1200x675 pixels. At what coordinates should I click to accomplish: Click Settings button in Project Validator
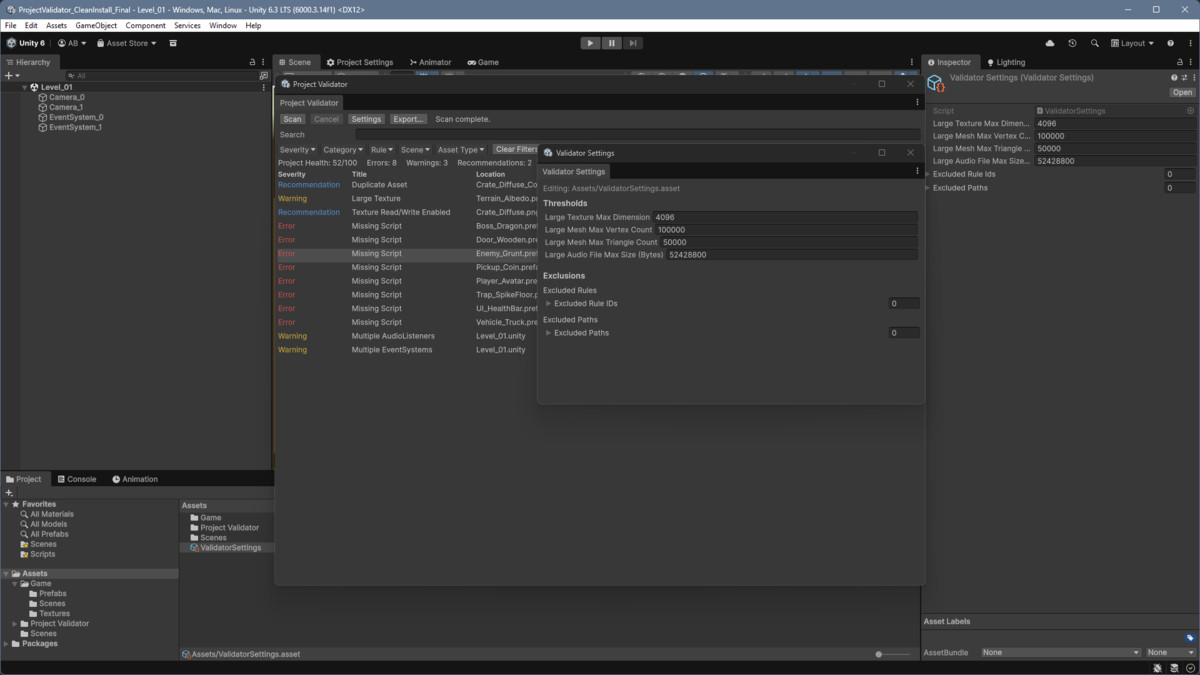click(366, 119)
